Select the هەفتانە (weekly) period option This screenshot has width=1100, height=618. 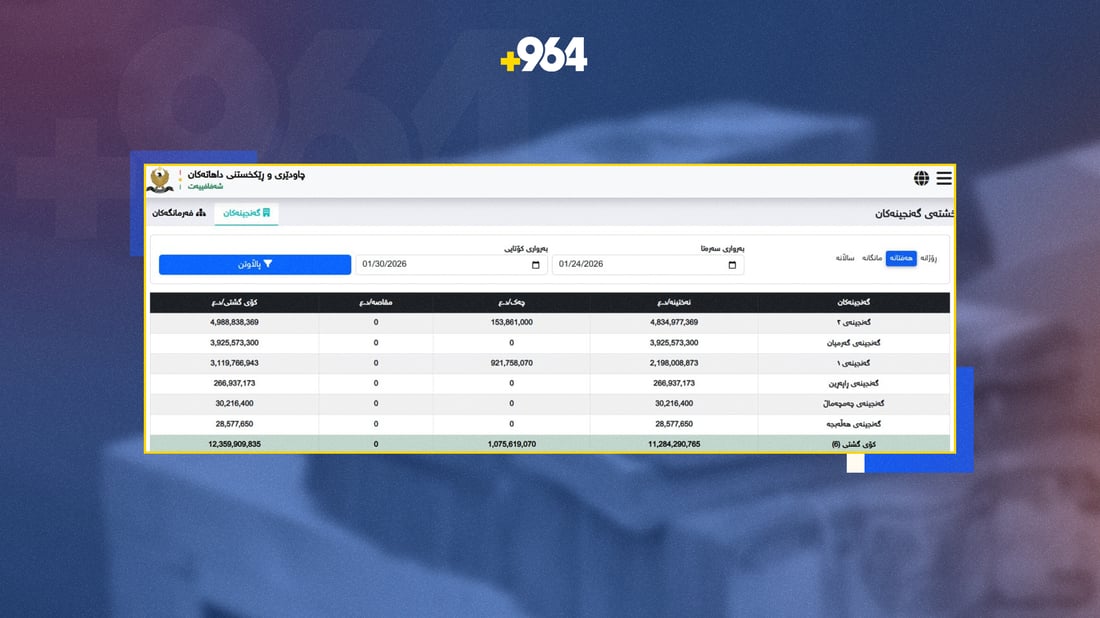tap(902, 258)
